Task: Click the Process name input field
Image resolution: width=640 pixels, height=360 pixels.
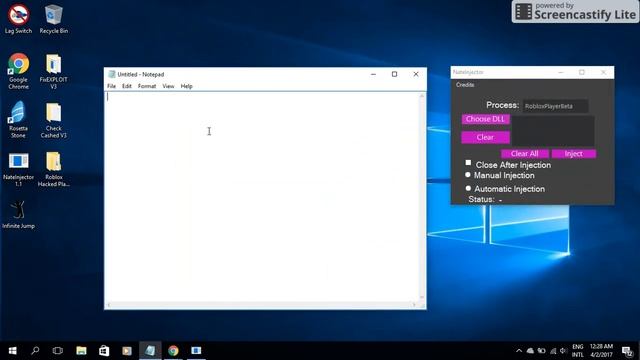Action: tap(555, 106)
